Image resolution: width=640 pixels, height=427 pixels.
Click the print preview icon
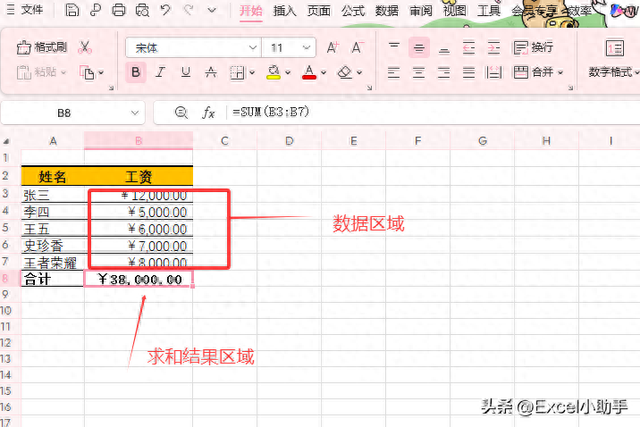point(142,10)
